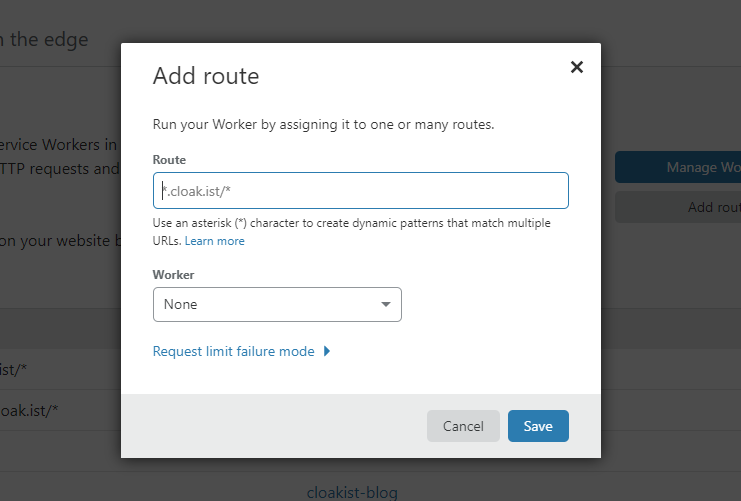Open the Worker dropdown showing None
741x501 pixels.
tap(276, 304)
